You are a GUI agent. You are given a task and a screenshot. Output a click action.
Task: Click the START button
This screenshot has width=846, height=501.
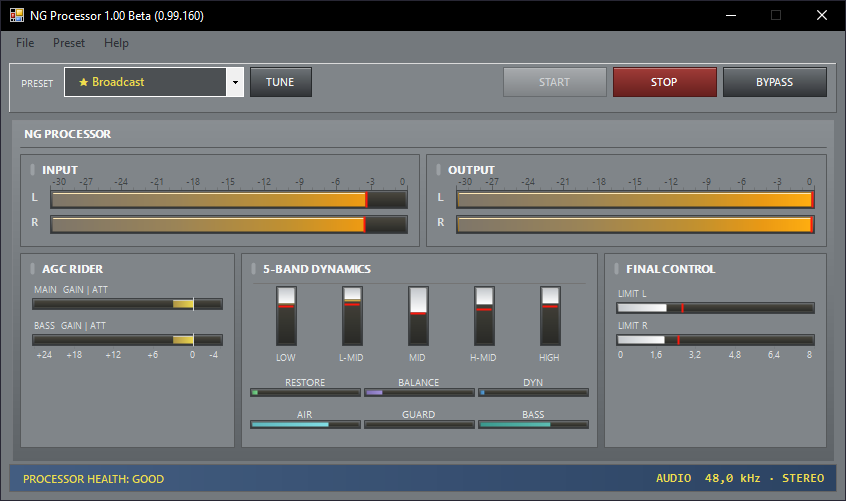point(555,82)
